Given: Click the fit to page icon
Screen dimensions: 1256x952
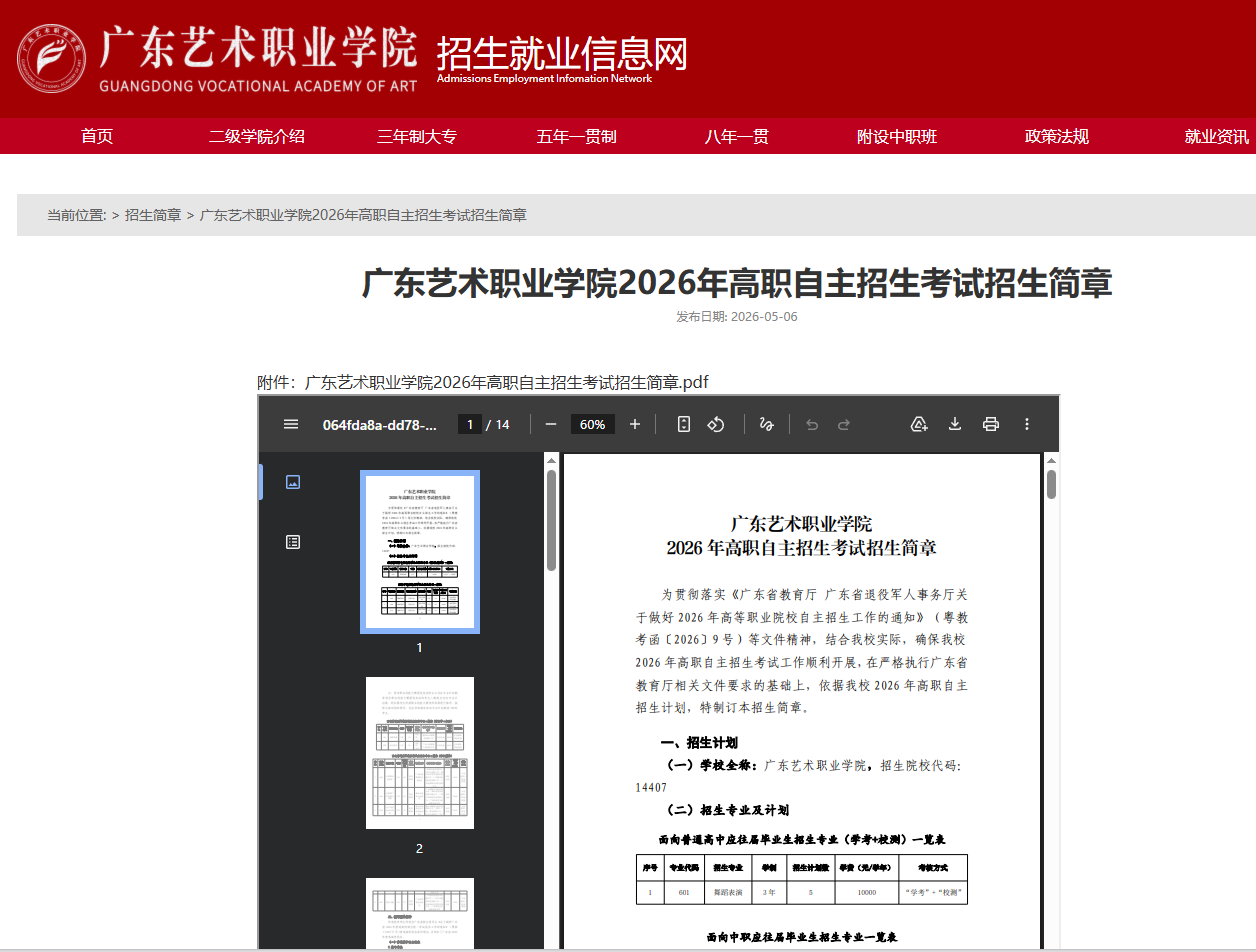Looking at the screenshot, I should click(684, 424).
